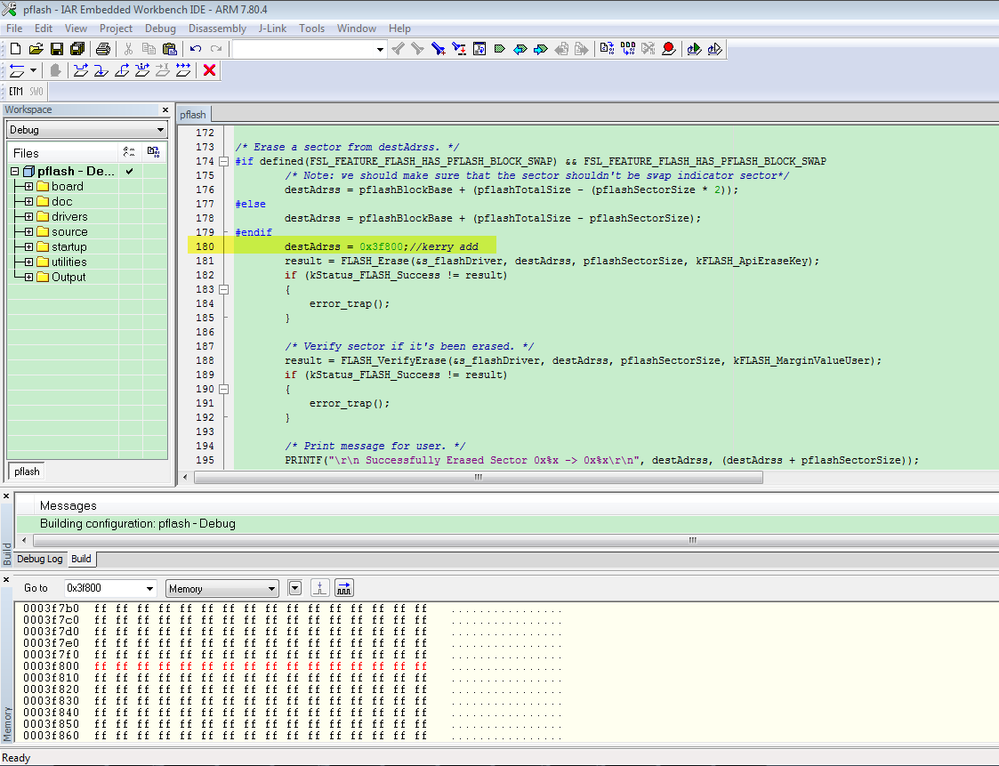Click the Paste clipboard icon
This screenshot has height=766, width=999.
[x=169, y=49]
